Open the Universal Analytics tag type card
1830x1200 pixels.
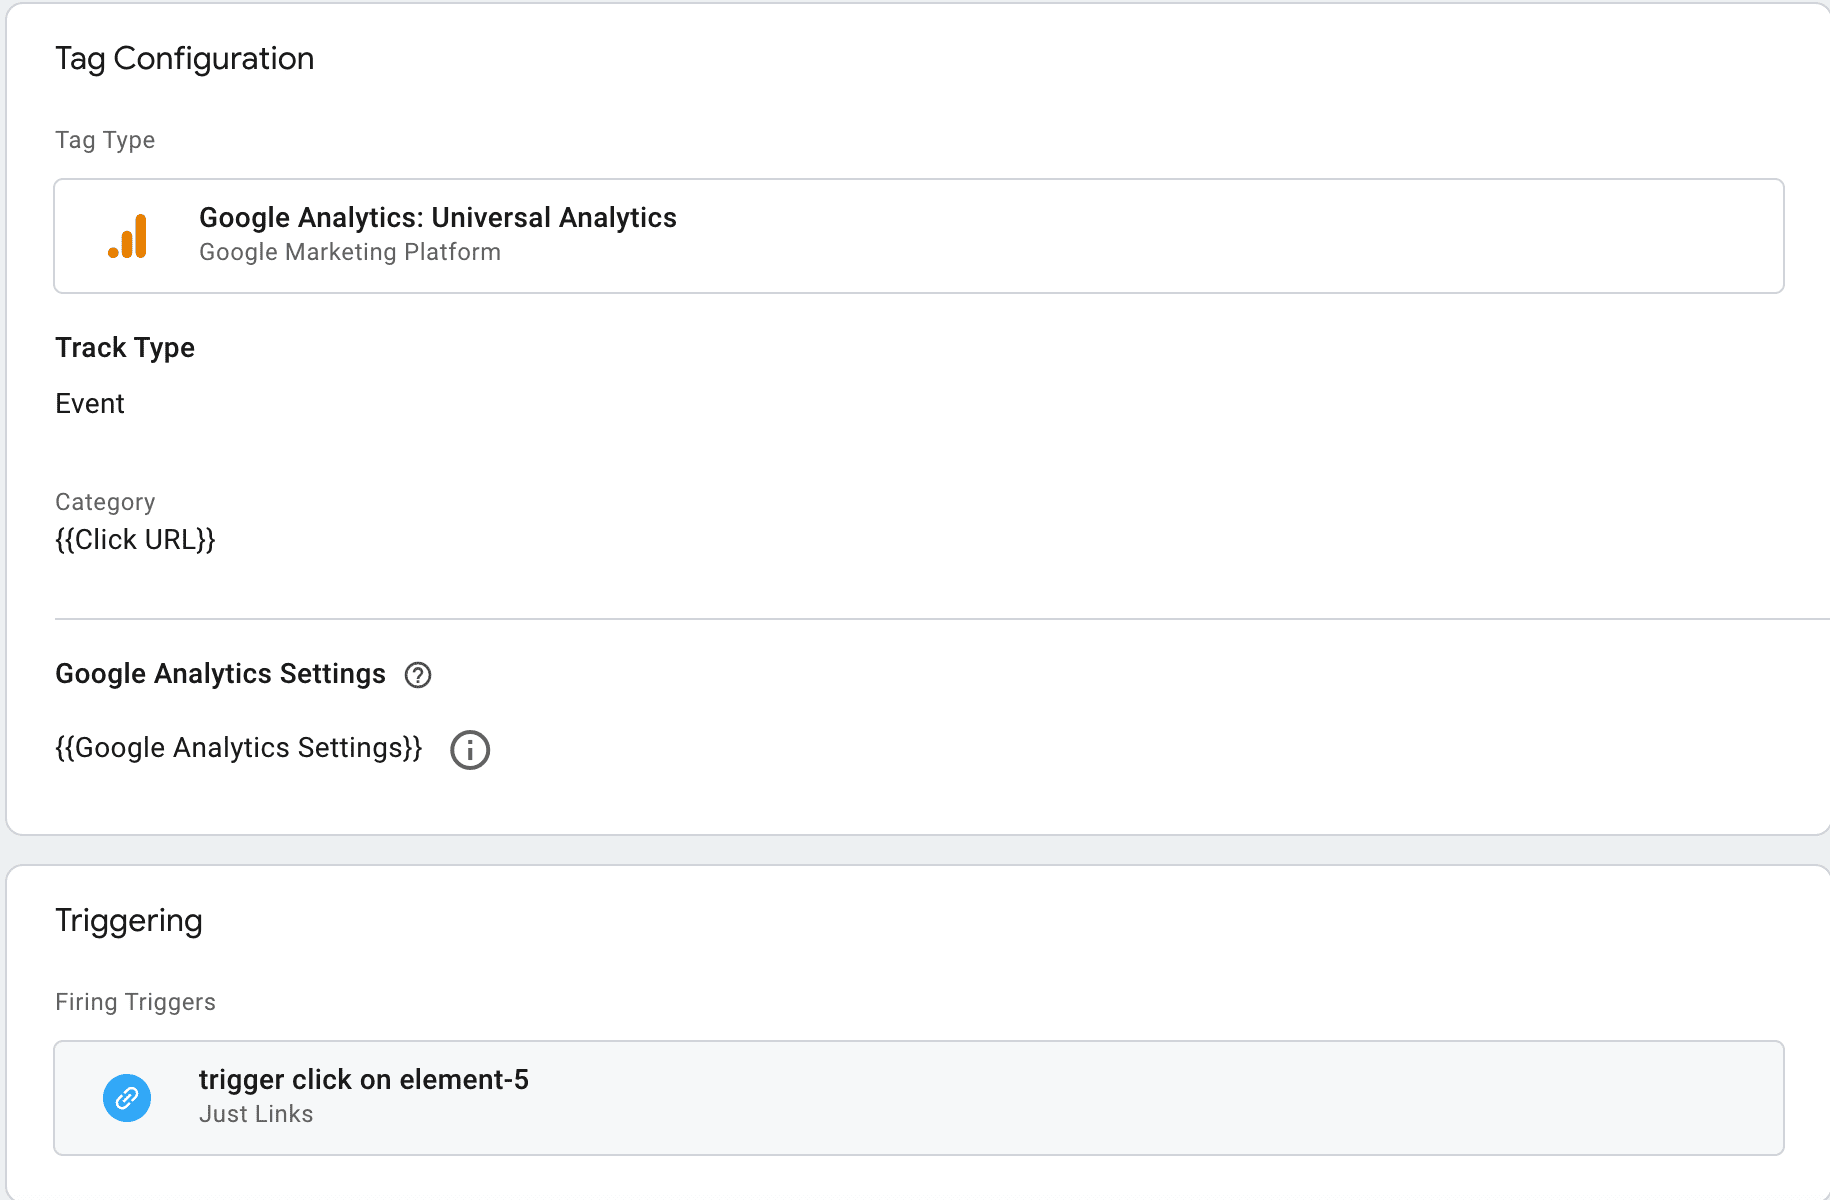[919, 236]
